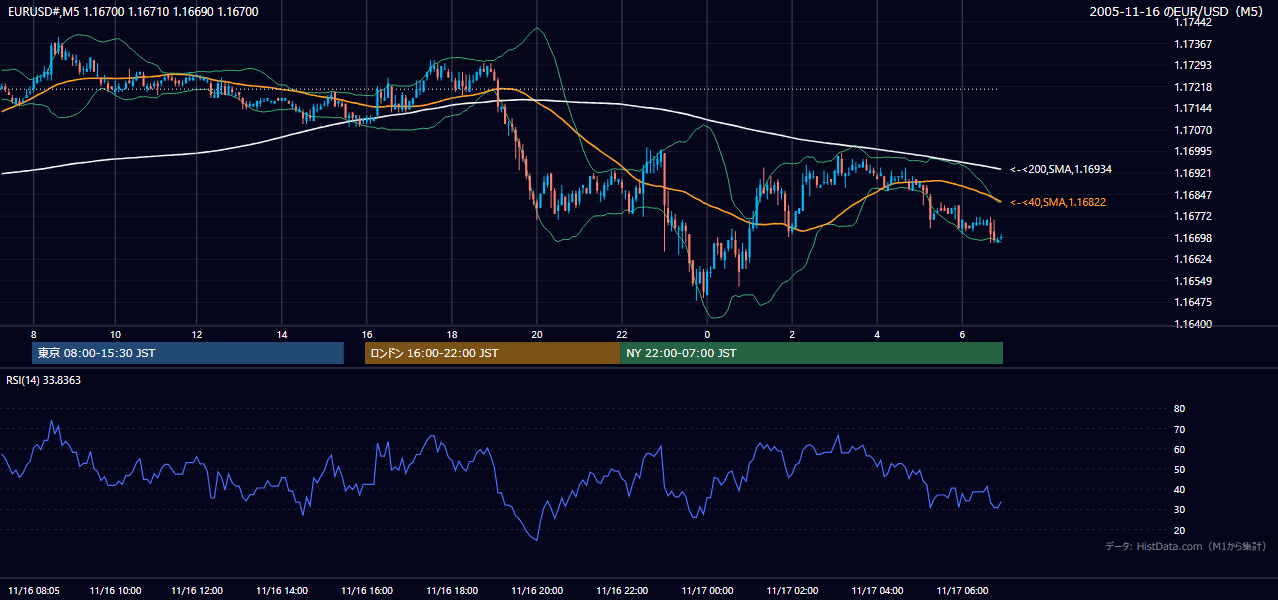
Task: Click price axis value 1.16400
Action: (1192, 324)
